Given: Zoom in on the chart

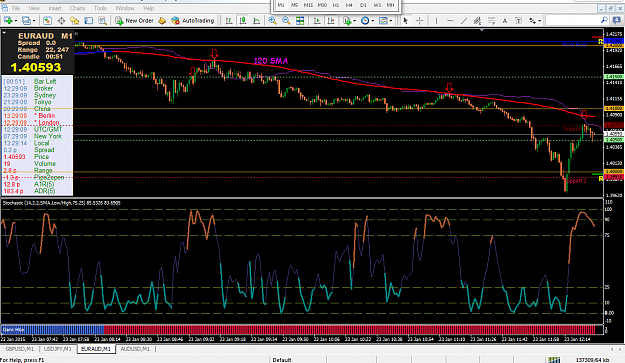Looking at the screenshot, I should pos(272,21).
